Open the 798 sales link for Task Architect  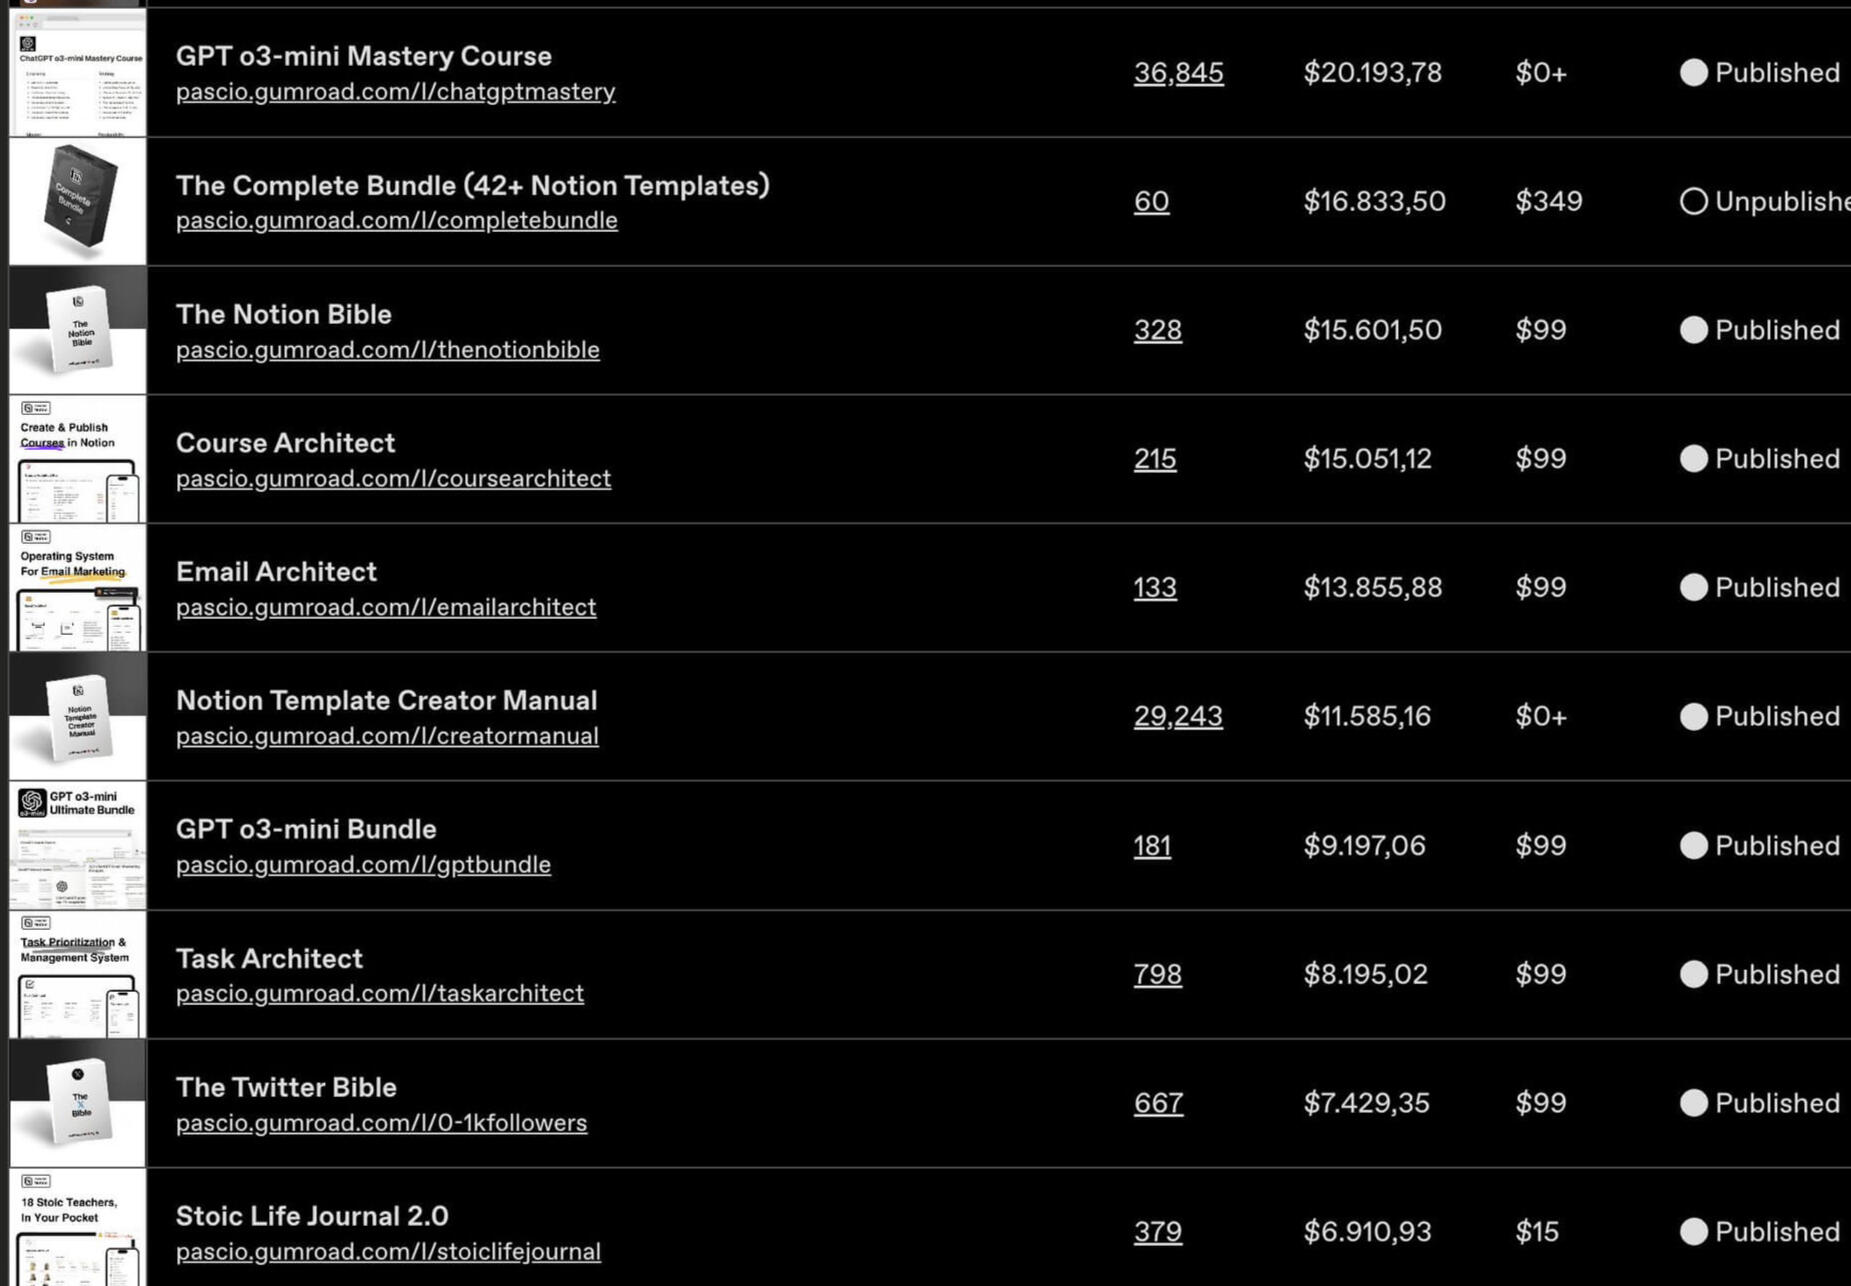(x=1157, y=974)
